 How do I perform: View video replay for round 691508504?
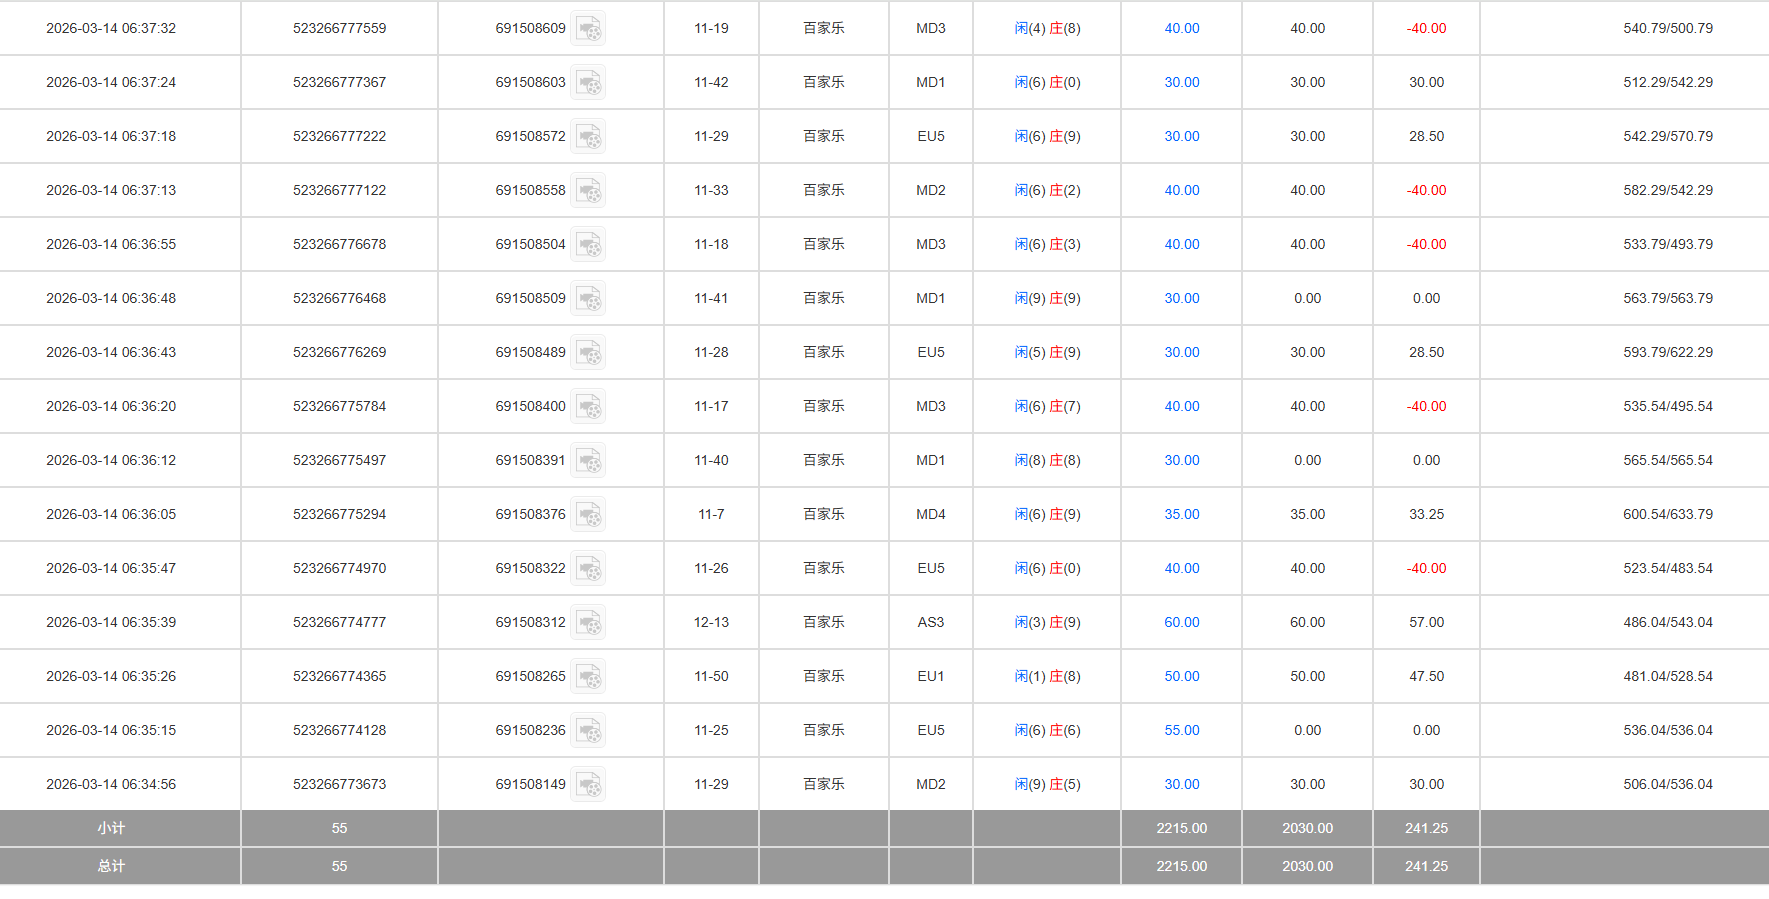pos(588,245)
